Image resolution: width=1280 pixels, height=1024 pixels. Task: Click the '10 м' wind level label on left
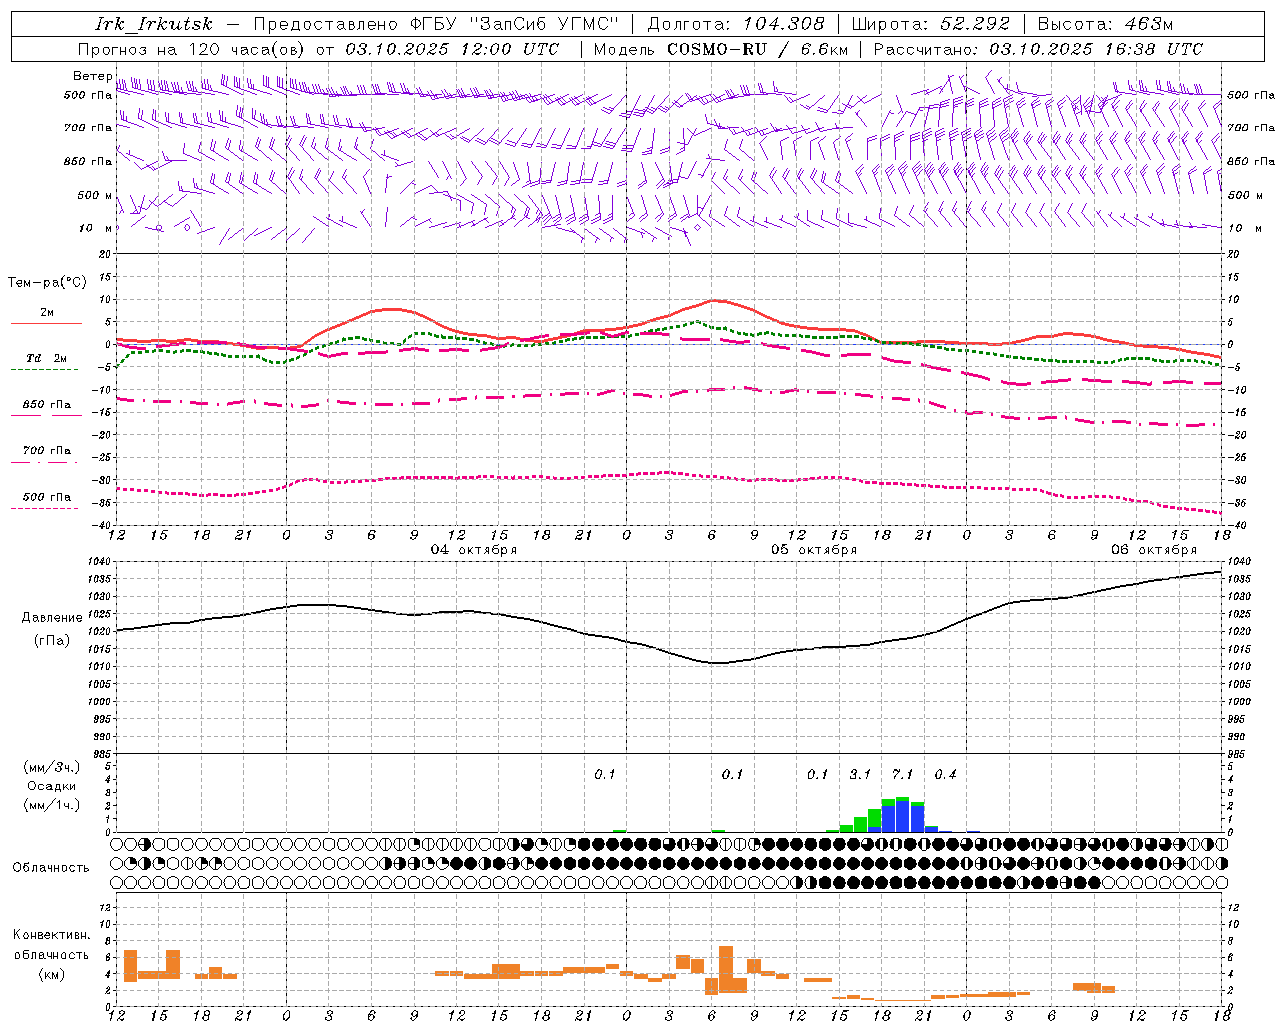pos(96,228)
